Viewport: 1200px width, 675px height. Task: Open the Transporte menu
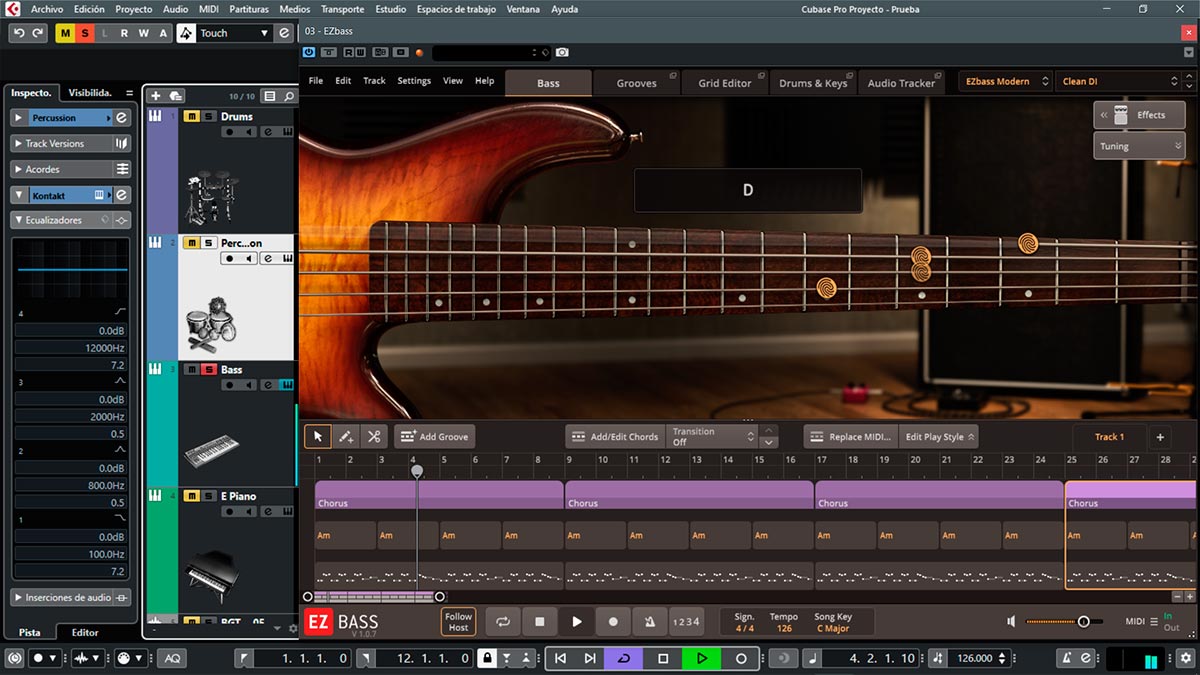pyautogui.click(x=343, y=9)
